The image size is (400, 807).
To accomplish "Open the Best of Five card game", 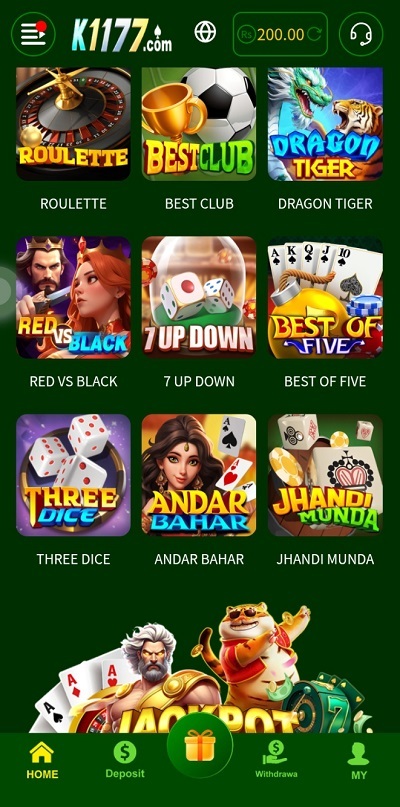I will pos(325,297).
